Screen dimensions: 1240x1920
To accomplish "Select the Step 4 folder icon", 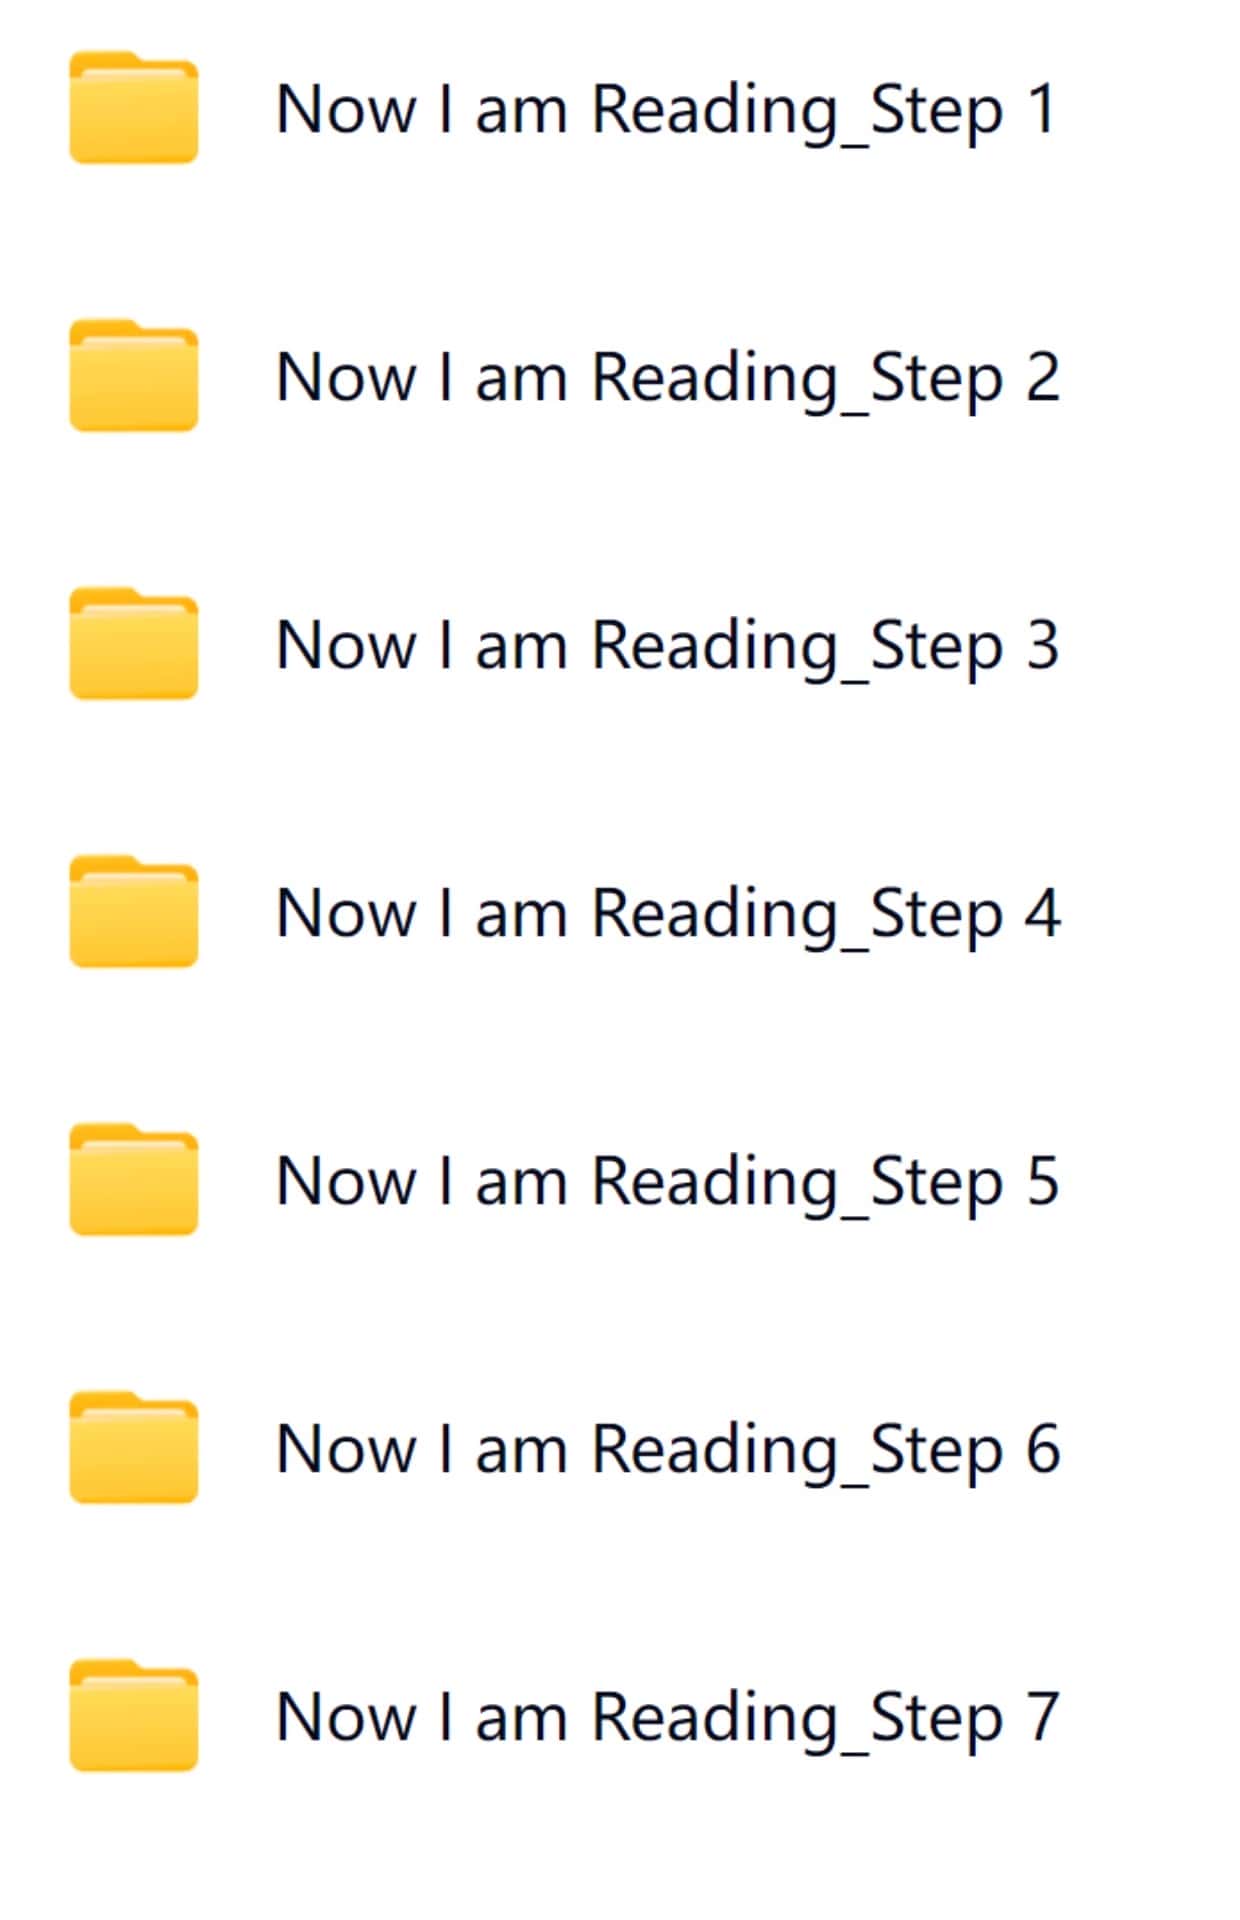I will [133, 911].
